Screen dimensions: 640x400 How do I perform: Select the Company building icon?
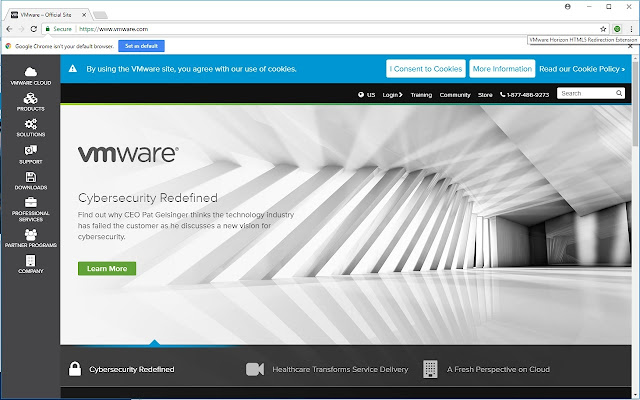tap(31, 260)
